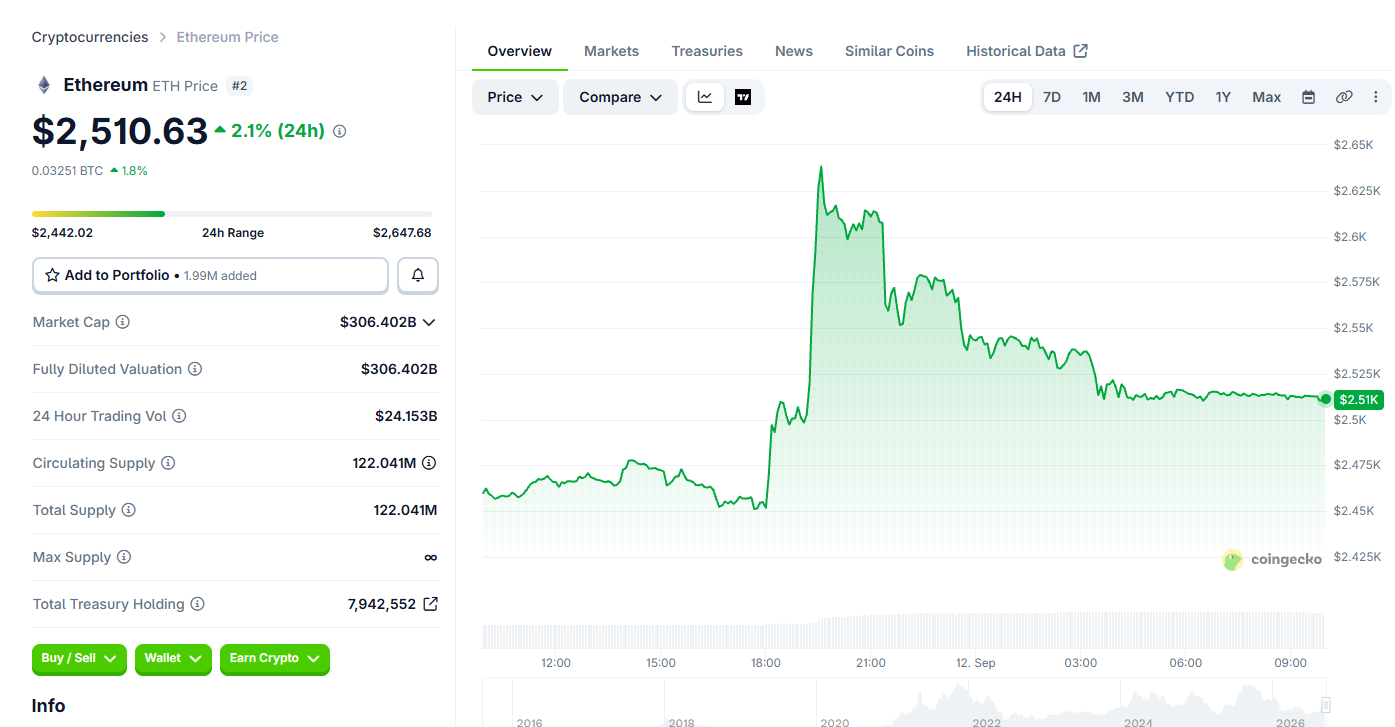Switch to the Treasuries tab
The height and width of the screenshot is (727, 1395).
[707, 51]
